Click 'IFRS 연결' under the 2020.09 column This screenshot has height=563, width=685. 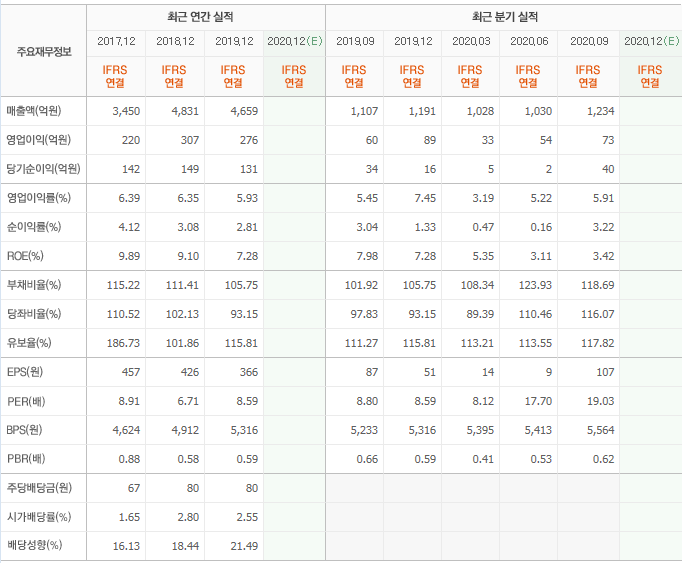pyautogui.click(x=588, y=76)
